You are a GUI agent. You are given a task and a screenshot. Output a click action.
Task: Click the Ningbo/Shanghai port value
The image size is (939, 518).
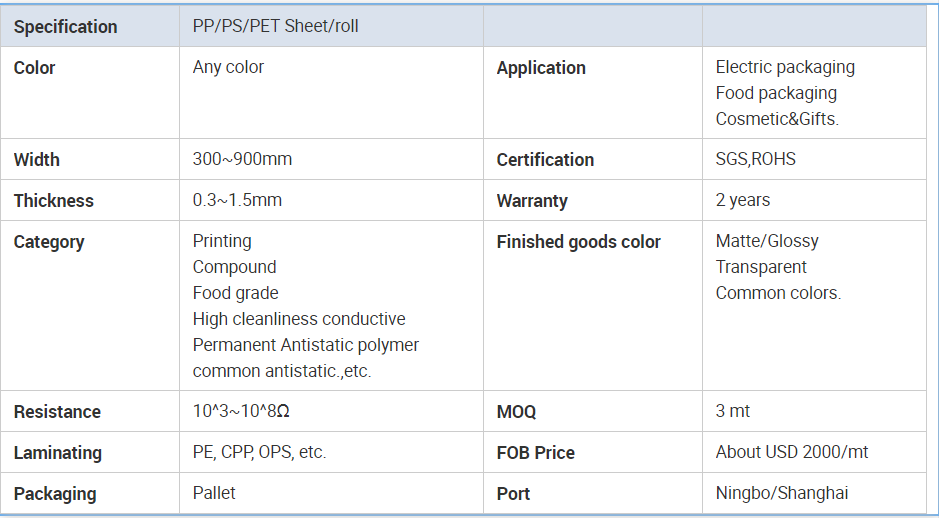click(782, 493)
